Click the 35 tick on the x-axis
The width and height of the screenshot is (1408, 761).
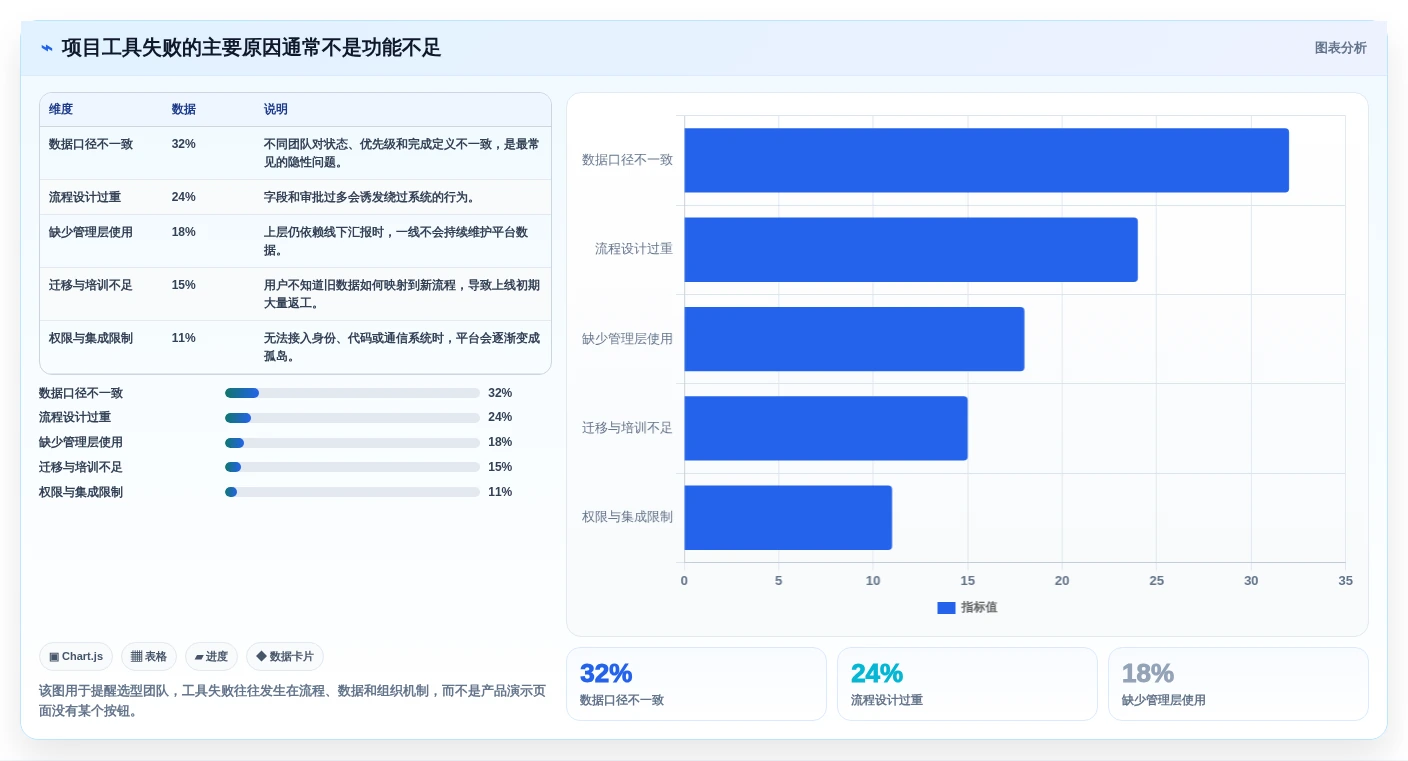point(1345,581)
